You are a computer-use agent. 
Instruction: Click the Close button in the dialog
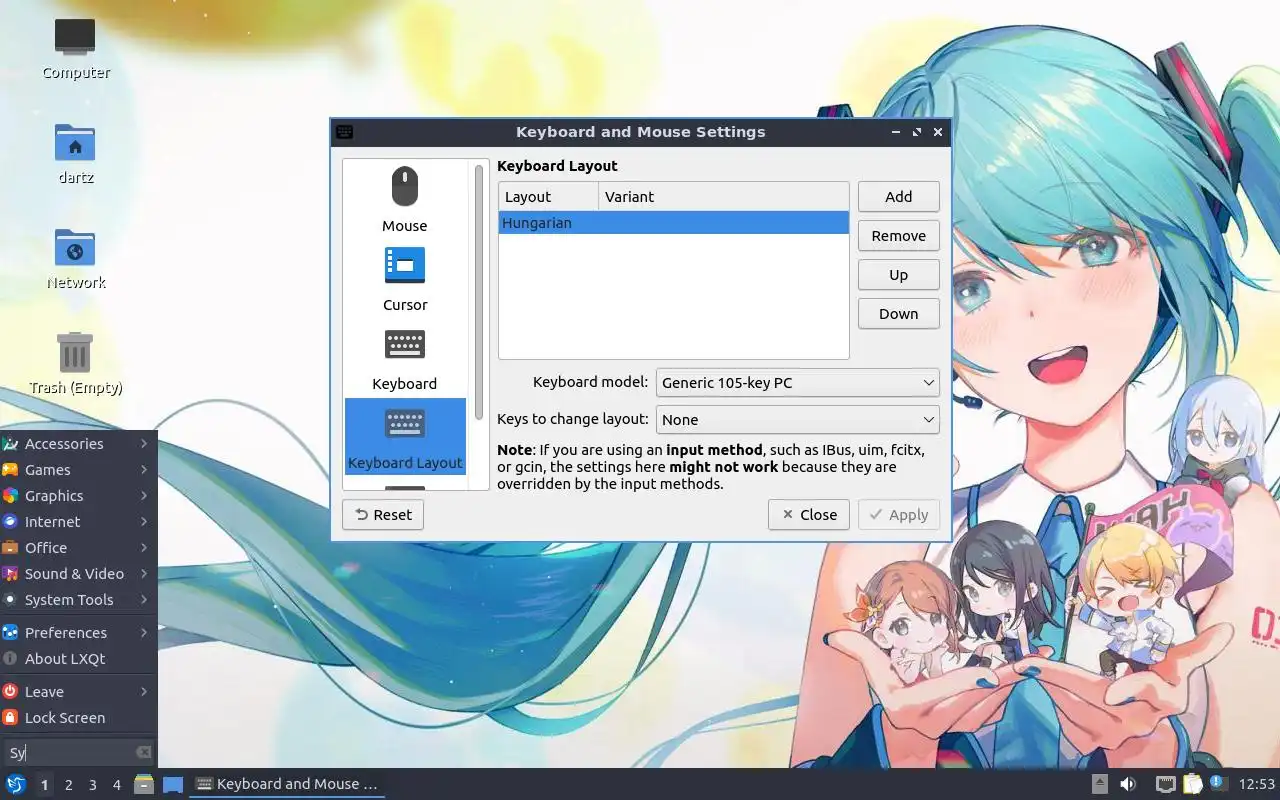pos(809,514)
